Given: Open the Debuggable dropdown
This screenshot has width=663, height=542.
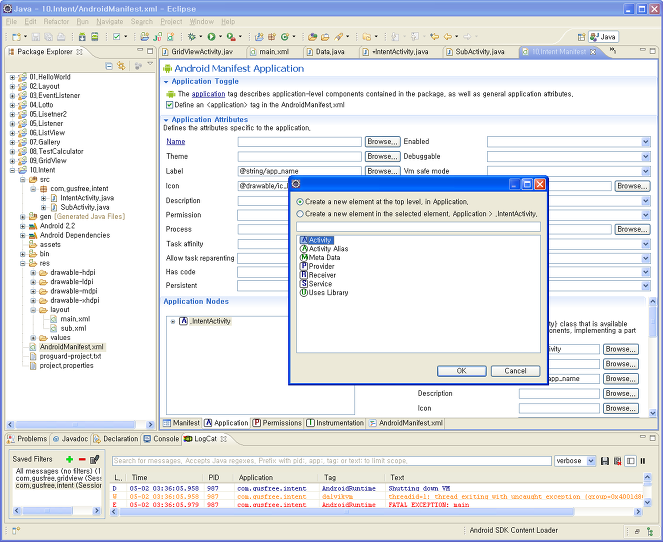Looking at the screenshot, I should (x=646, y=157).
